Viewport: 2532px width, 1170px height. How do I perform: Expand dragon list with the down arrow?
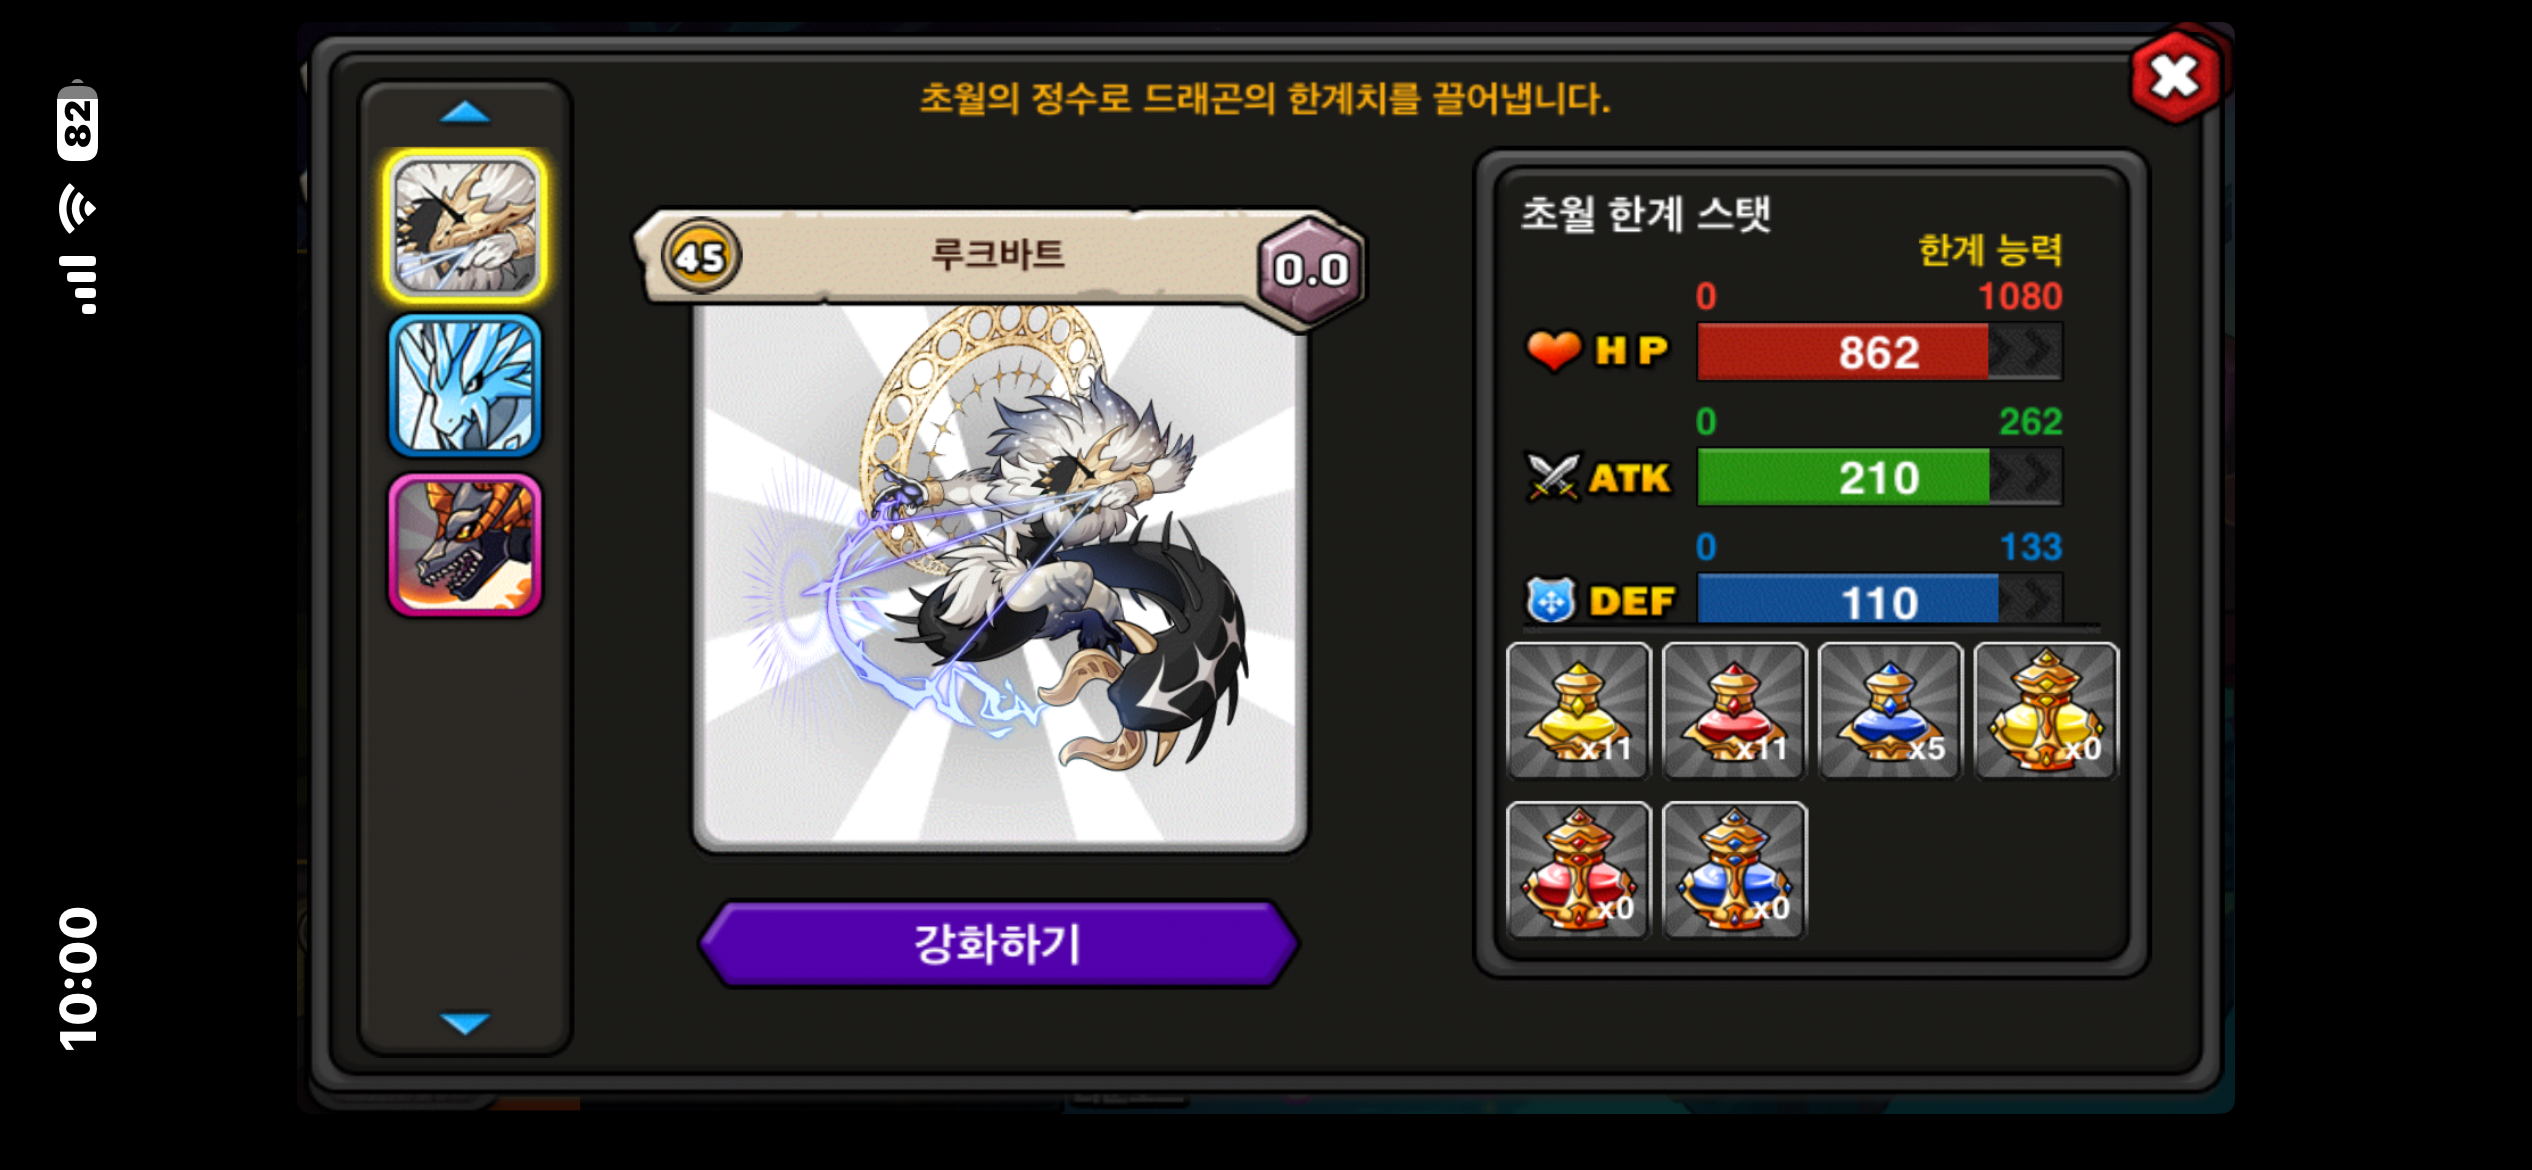click(x=465, y=1023)
